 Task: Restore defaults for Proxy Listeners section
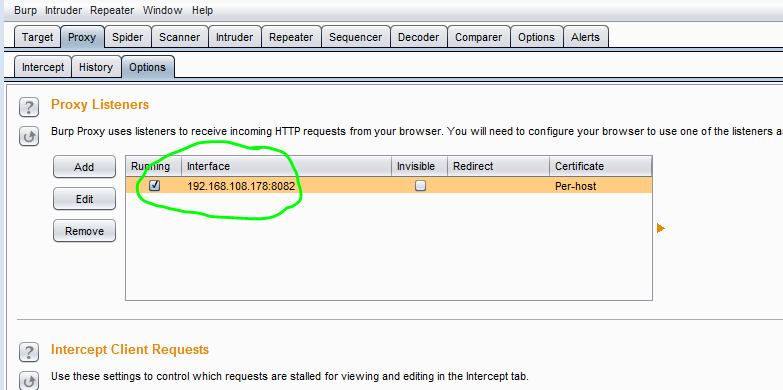29,136
